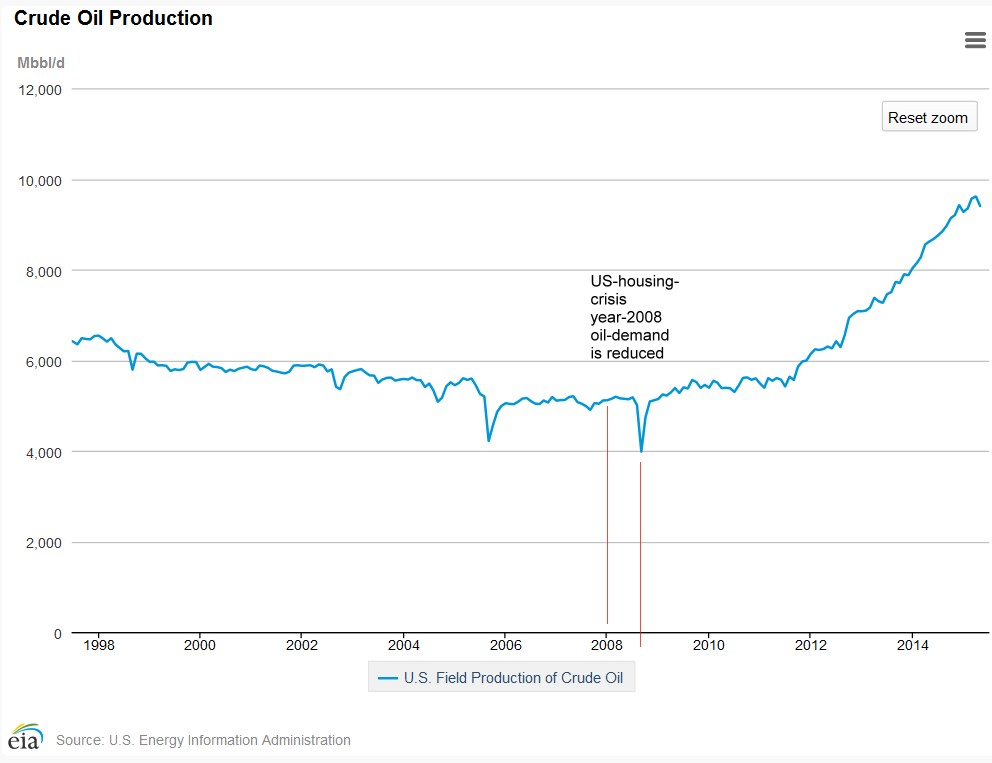Click the 2,000 y-axis label
The image size is (992, 763).
(x=44, y=543)
